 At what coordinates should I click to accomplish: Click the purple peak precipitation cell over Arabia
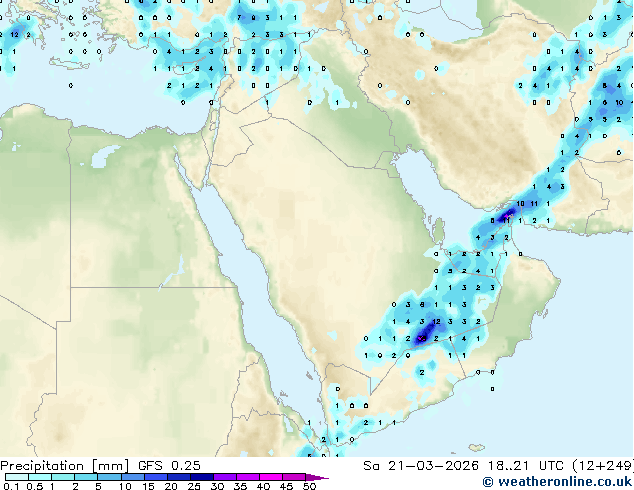pos(422,338)
